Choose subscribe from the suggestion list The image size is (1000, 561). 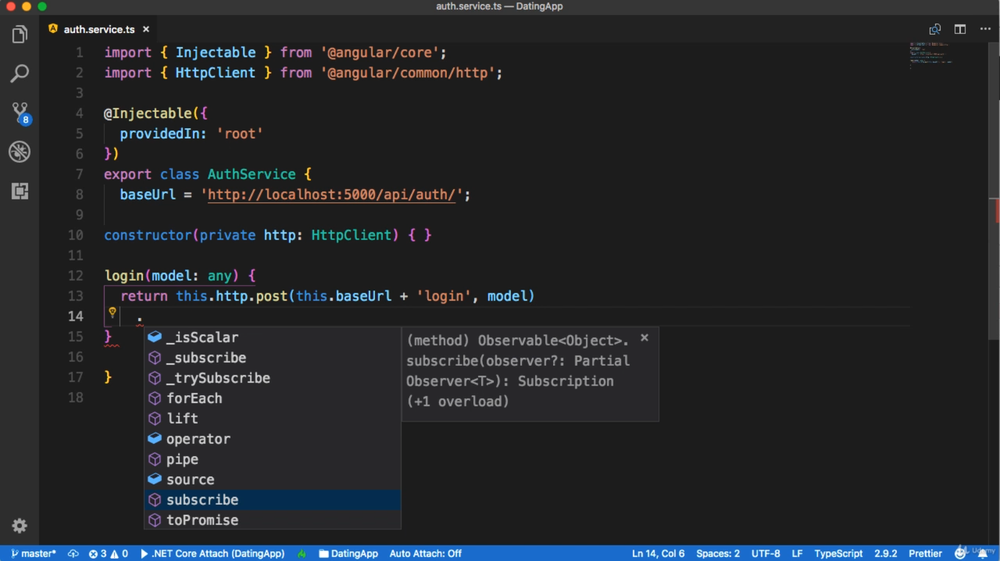point(202,500)
